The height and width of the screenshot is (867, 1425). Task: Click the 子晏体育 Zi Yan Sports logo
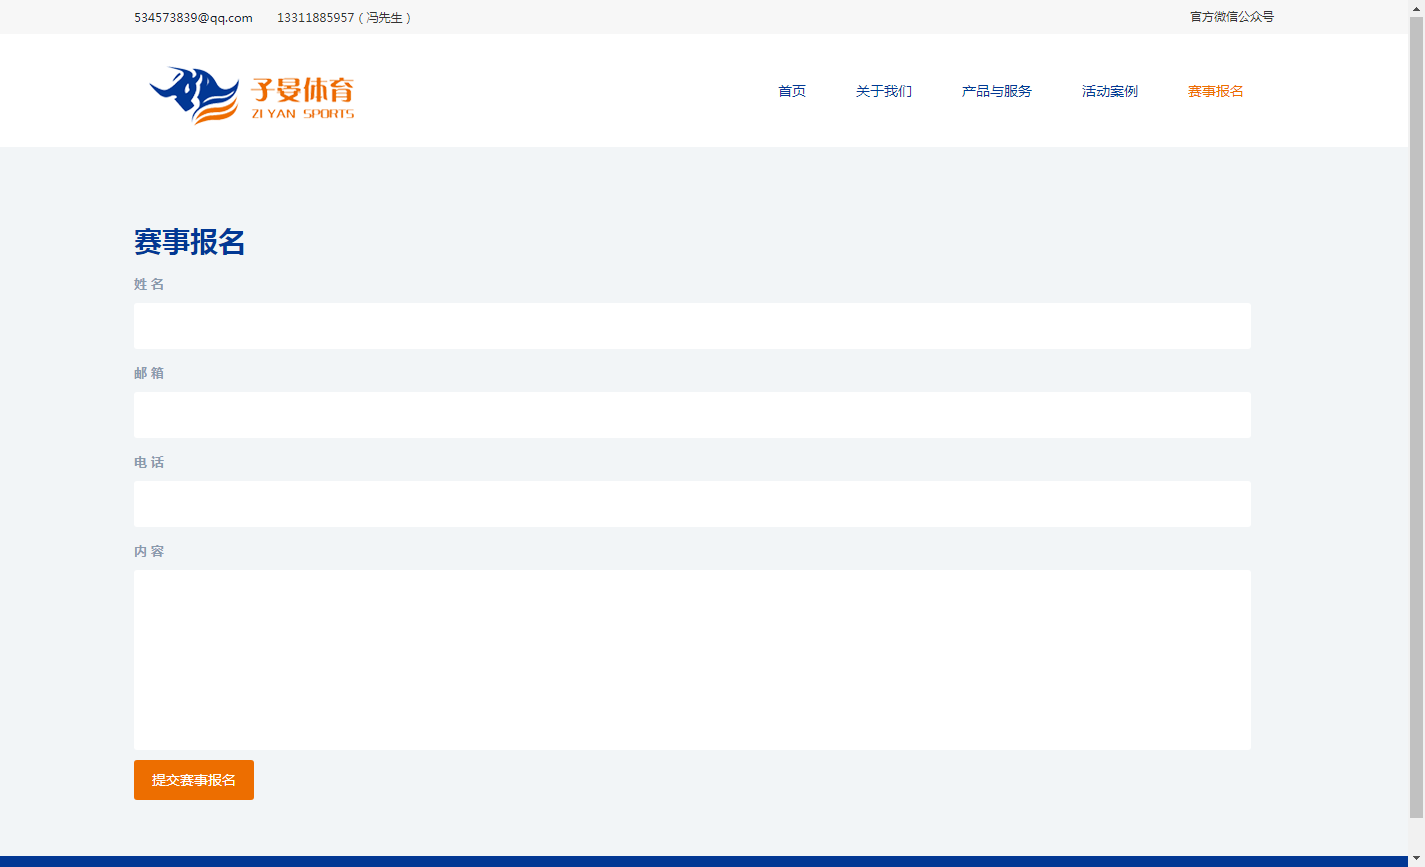(x=251, y=93)
